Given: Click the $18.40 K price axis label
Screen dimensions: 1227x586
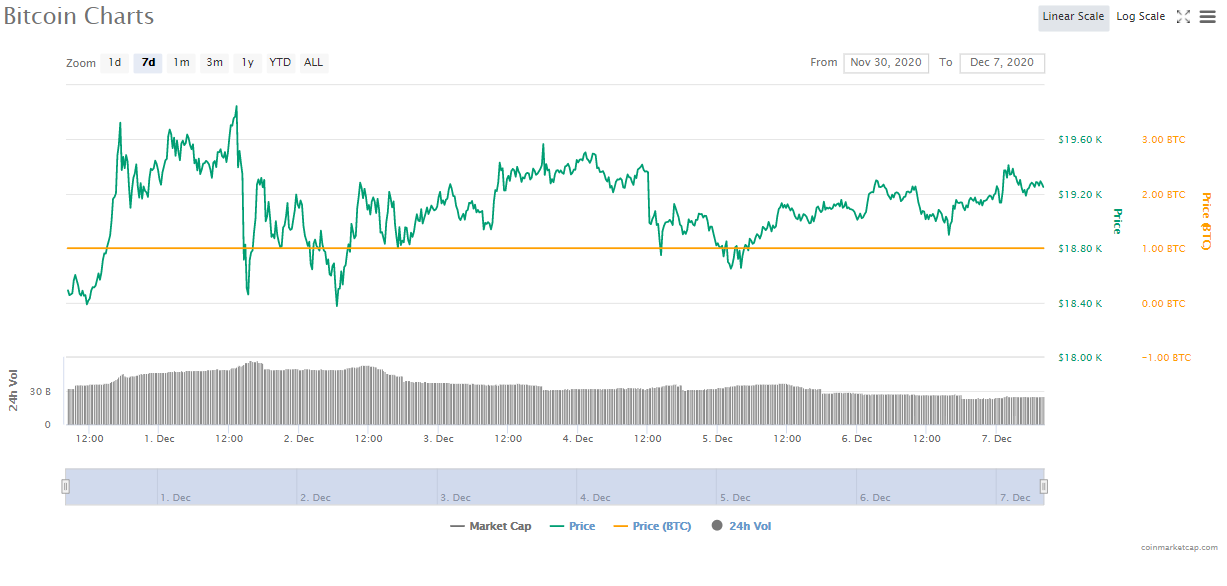Looking at the screenshot, I should [1080, 304].
